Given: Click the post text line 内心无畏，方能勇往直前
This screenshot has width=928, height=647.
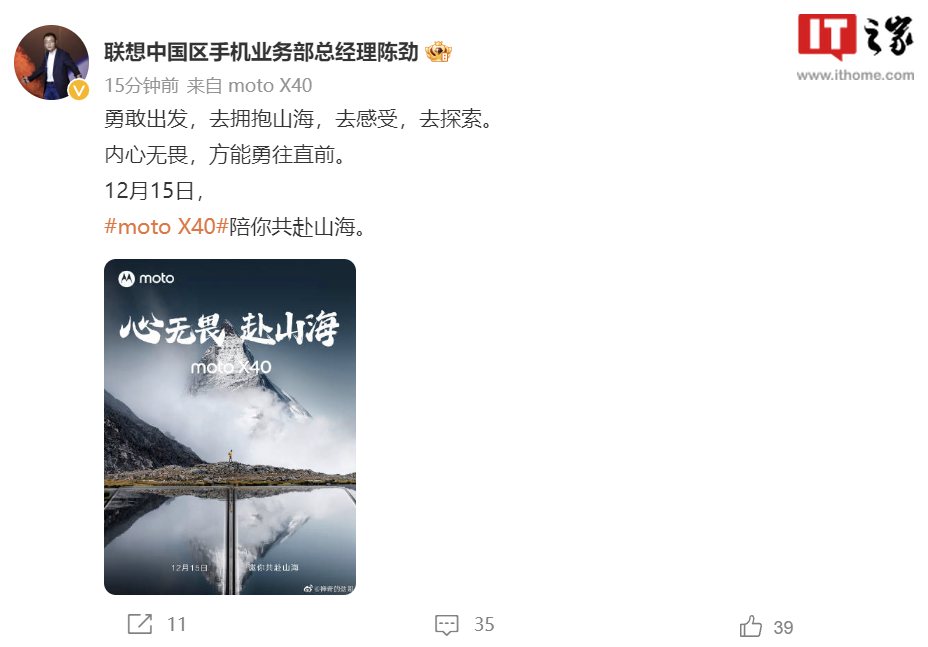Looking at the screenshot, I should pyautogui.click(x=225, y=155).
